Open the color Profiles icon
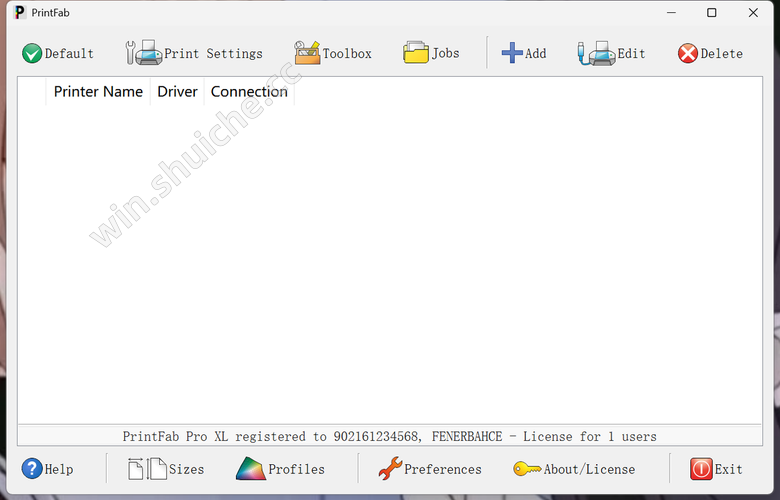The width and height of the screenshot is (780, 500). (251, 469)
